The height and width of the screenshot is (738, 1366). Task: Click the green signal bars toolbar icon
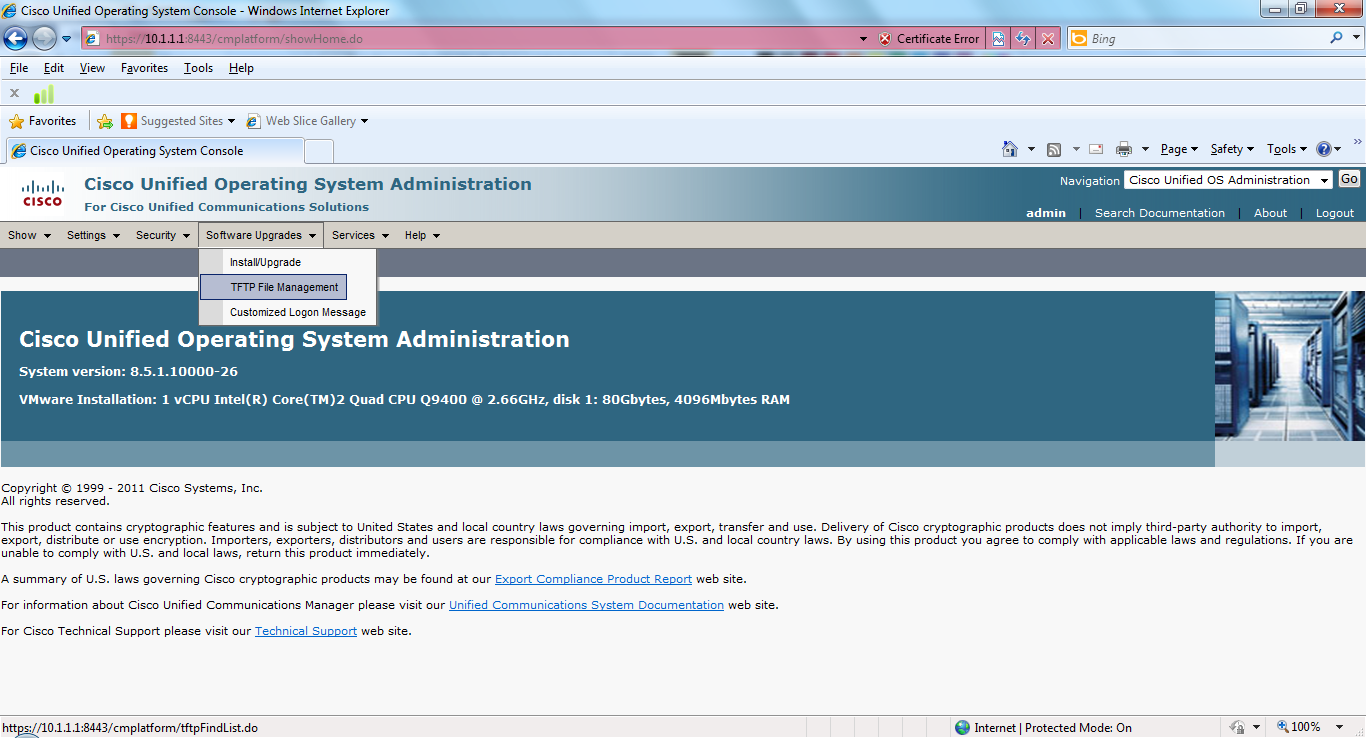click(43, 94)
